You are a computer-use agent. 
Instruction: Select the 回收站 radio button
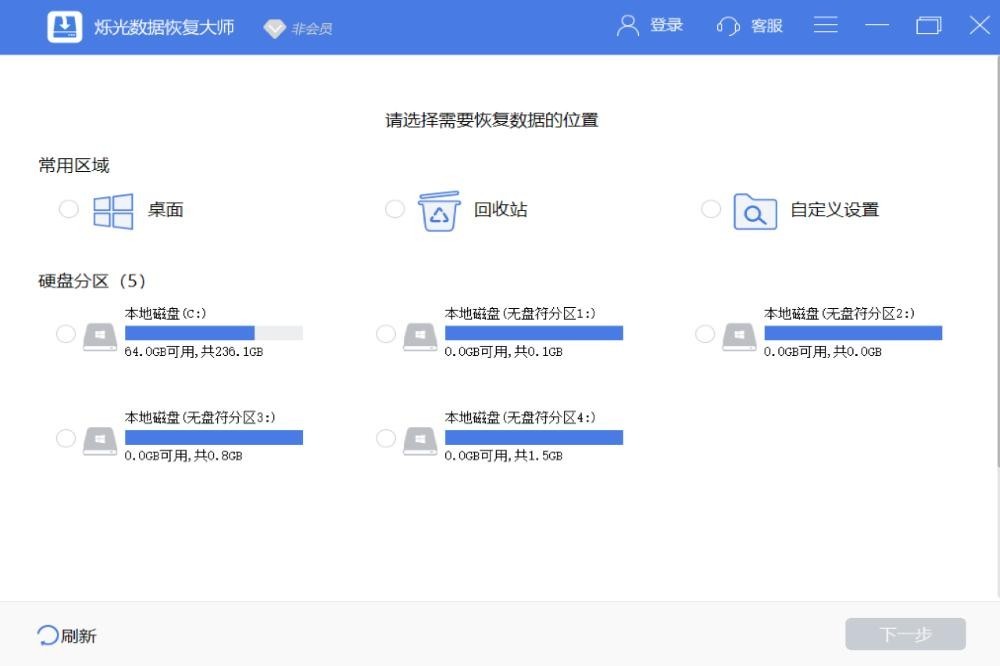(x=395, y=209)
